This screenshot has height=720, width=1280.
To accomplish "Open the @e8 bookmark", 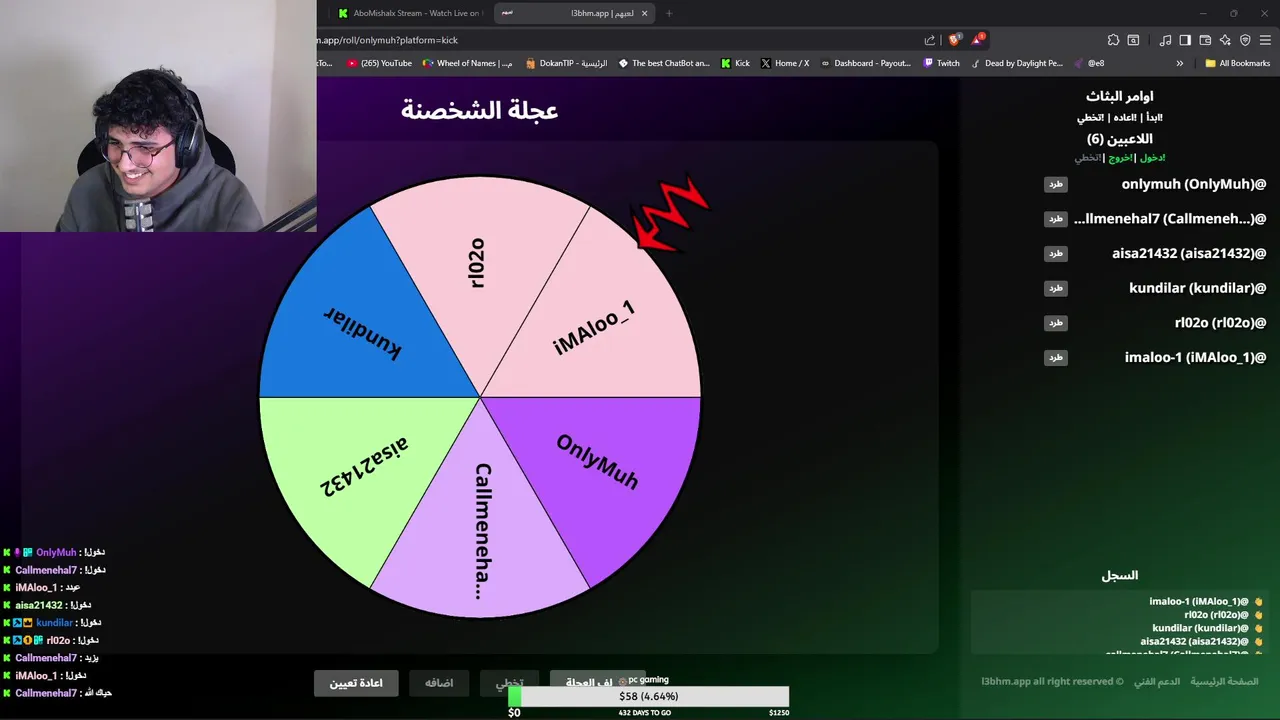I will click(1089, 63).
